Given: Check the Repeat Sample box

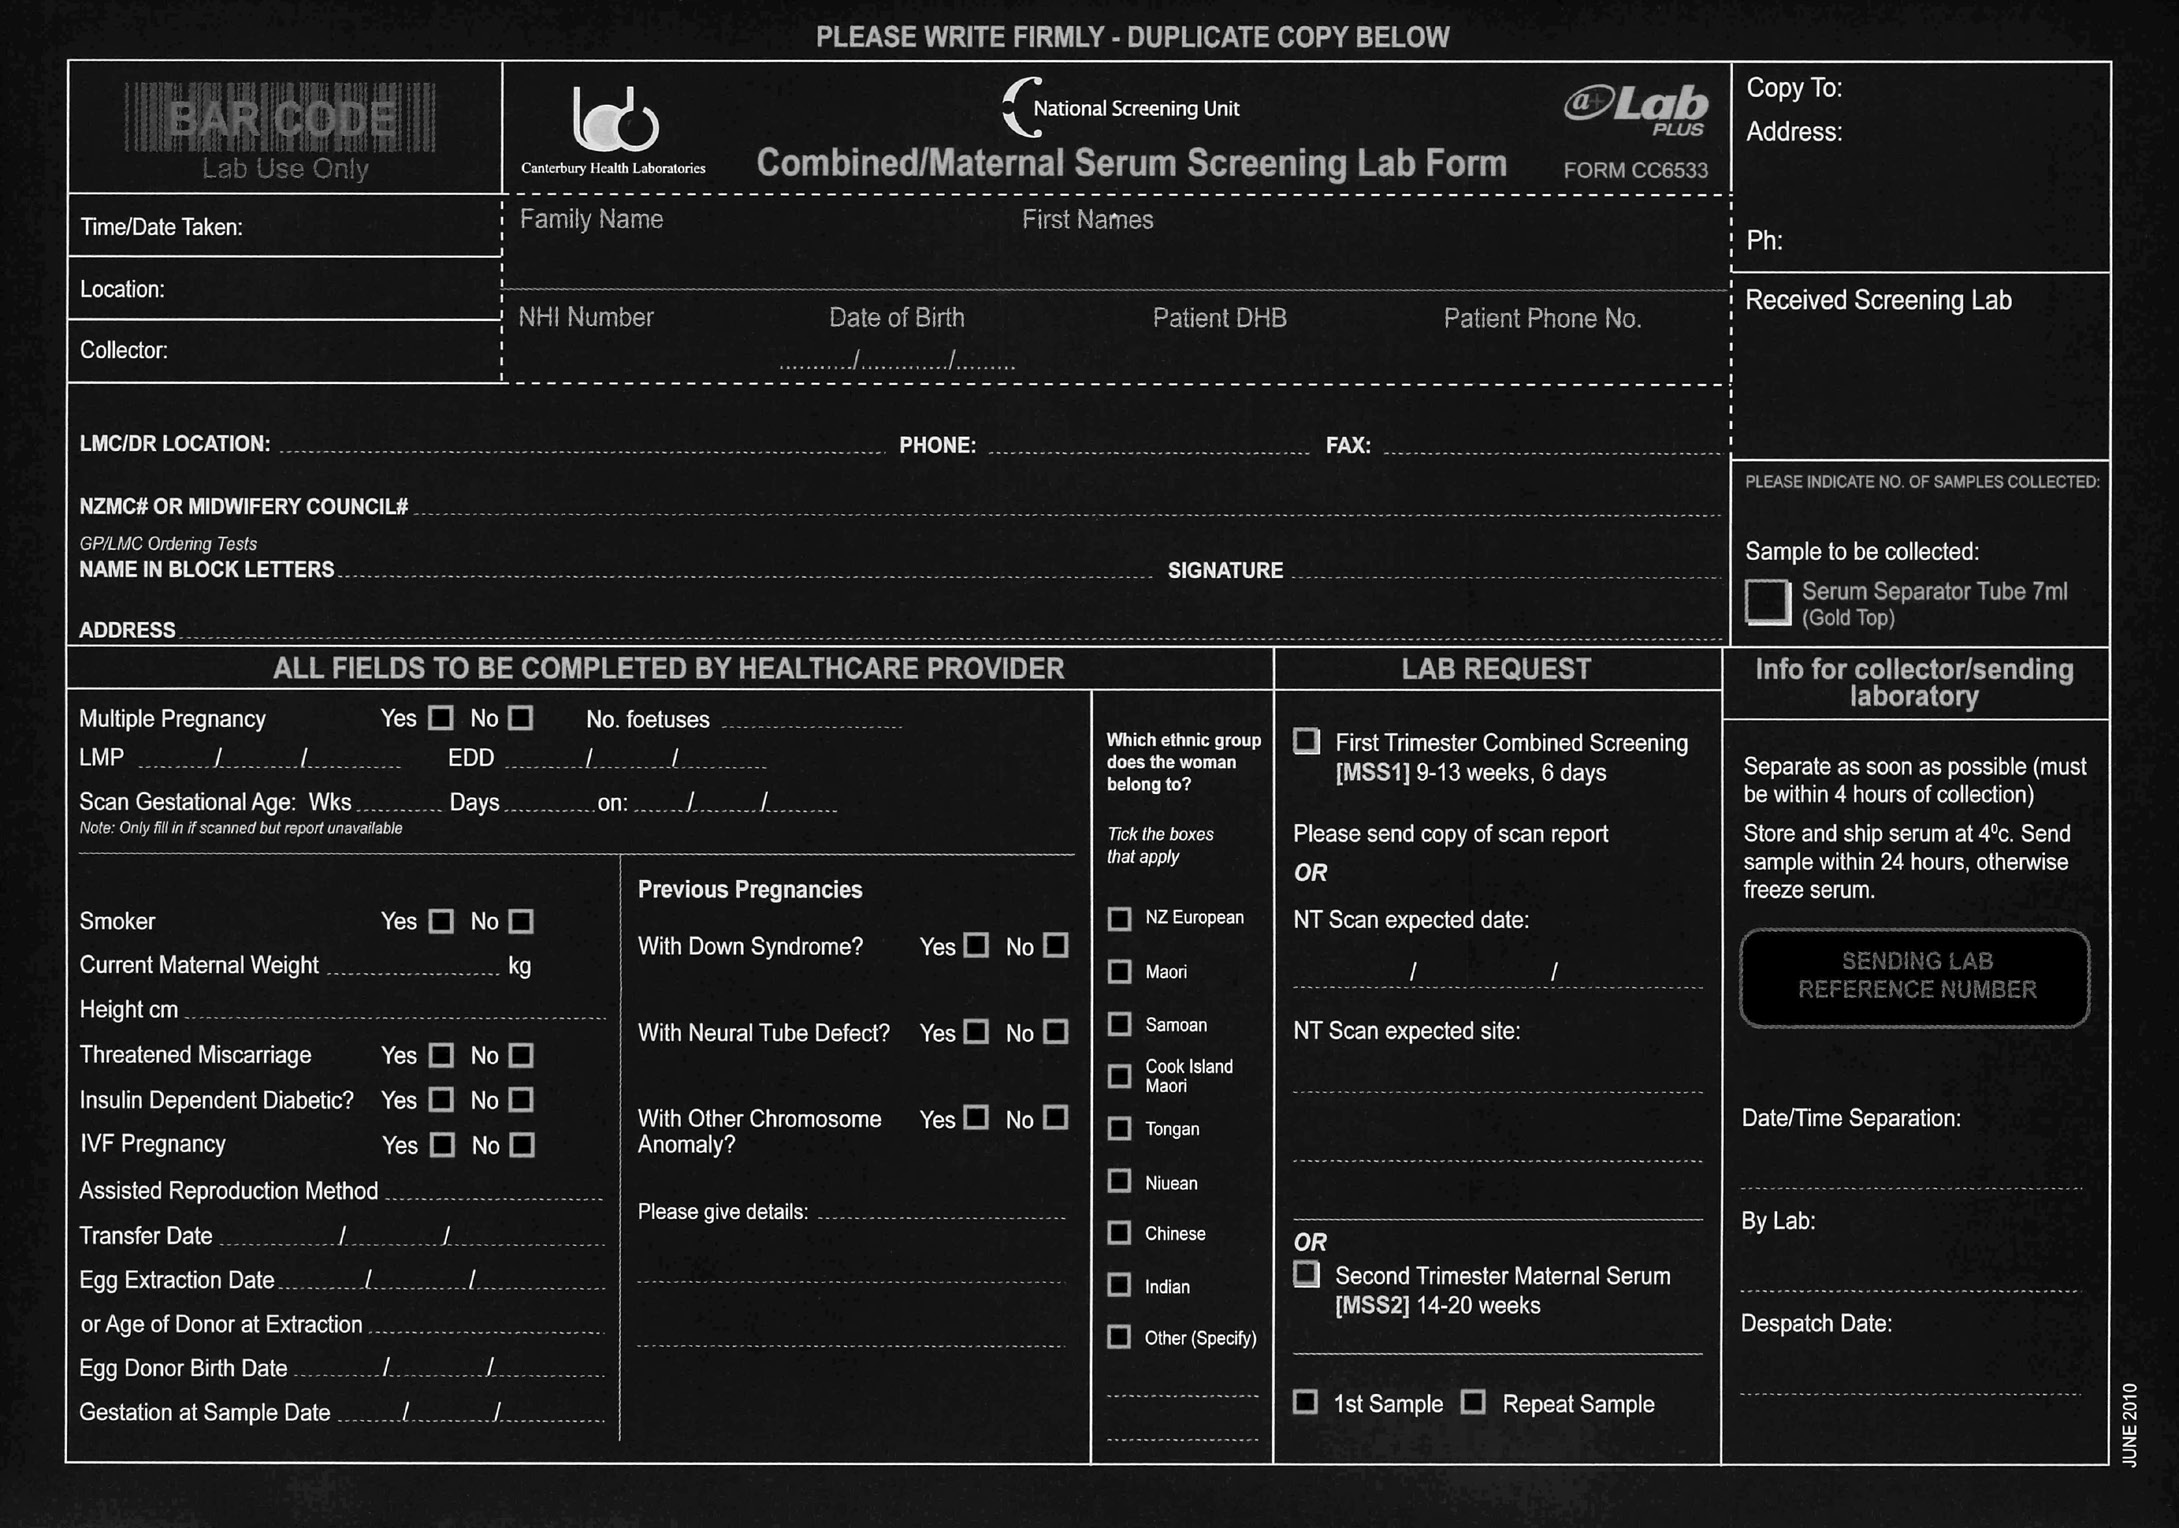Looking at the screenshot, I should tap(1473, 1402).
